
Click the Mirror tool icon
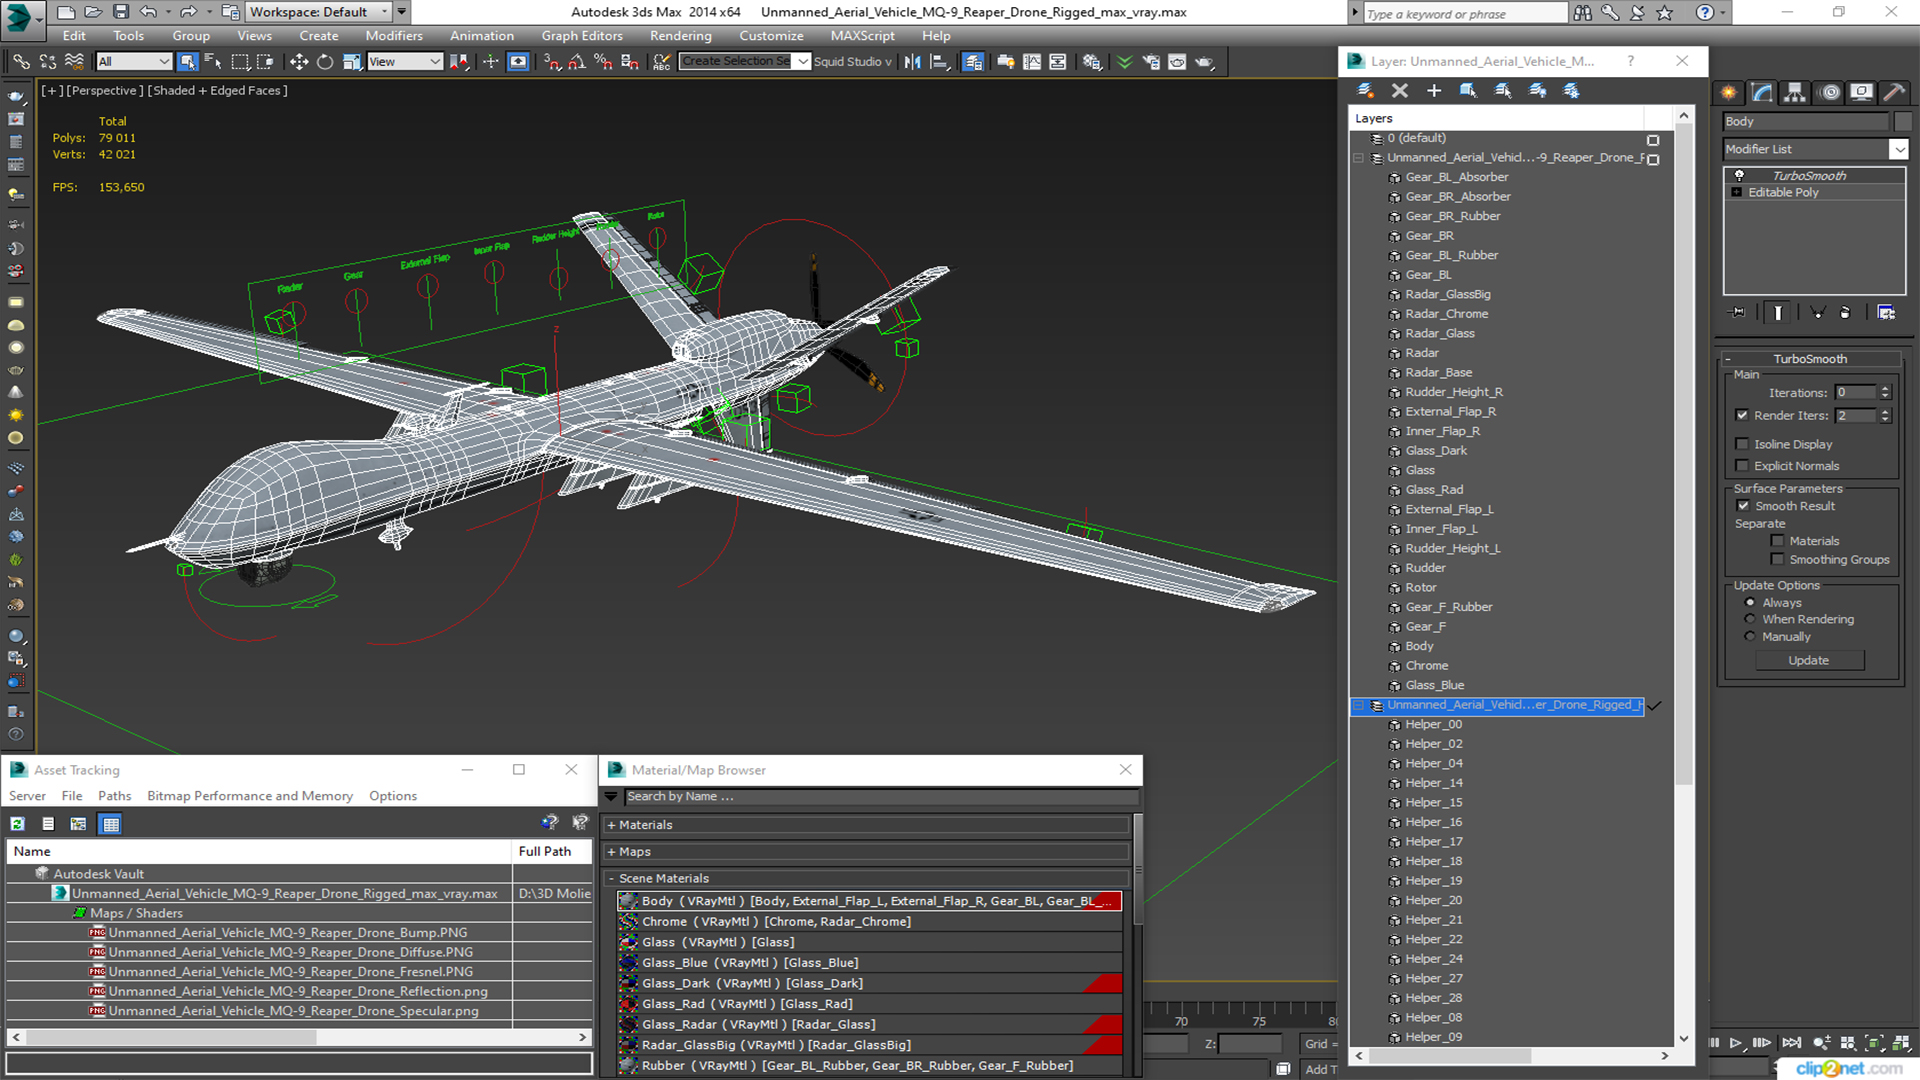click(x=912, y=62)
